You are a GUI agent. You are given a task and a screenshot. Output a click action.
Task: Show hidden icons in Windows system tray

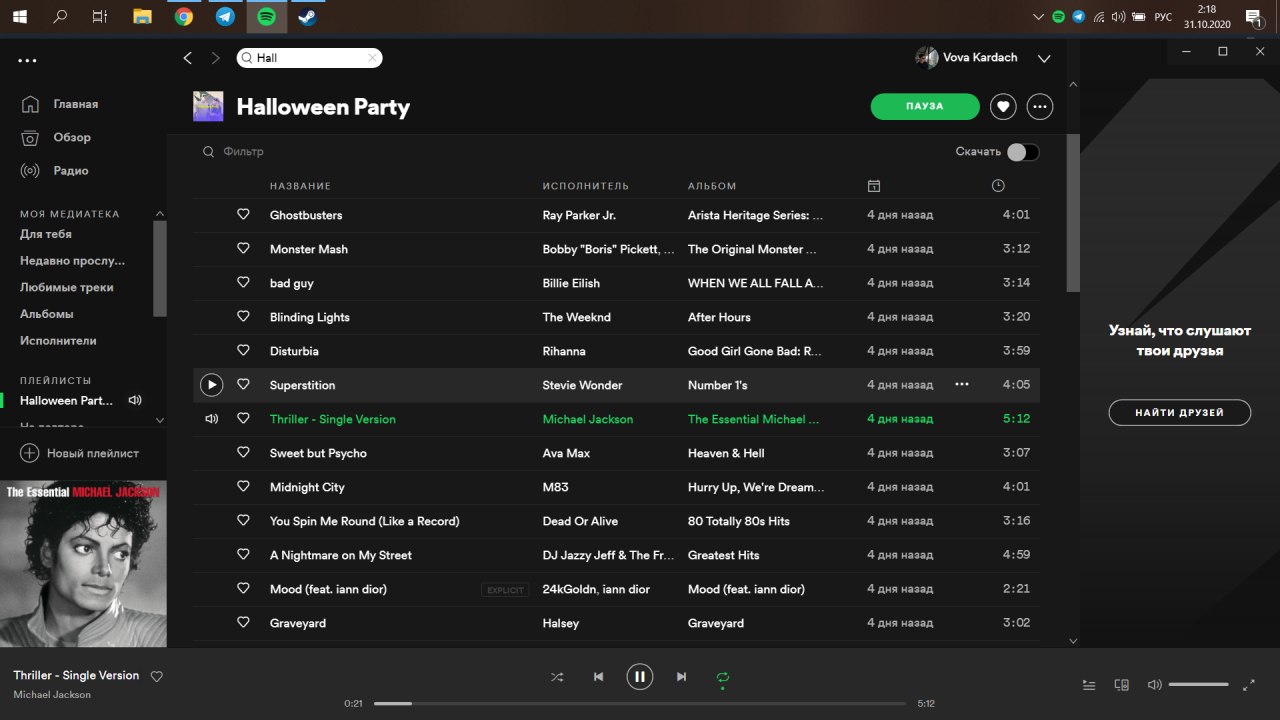(x=1038, y=17)
